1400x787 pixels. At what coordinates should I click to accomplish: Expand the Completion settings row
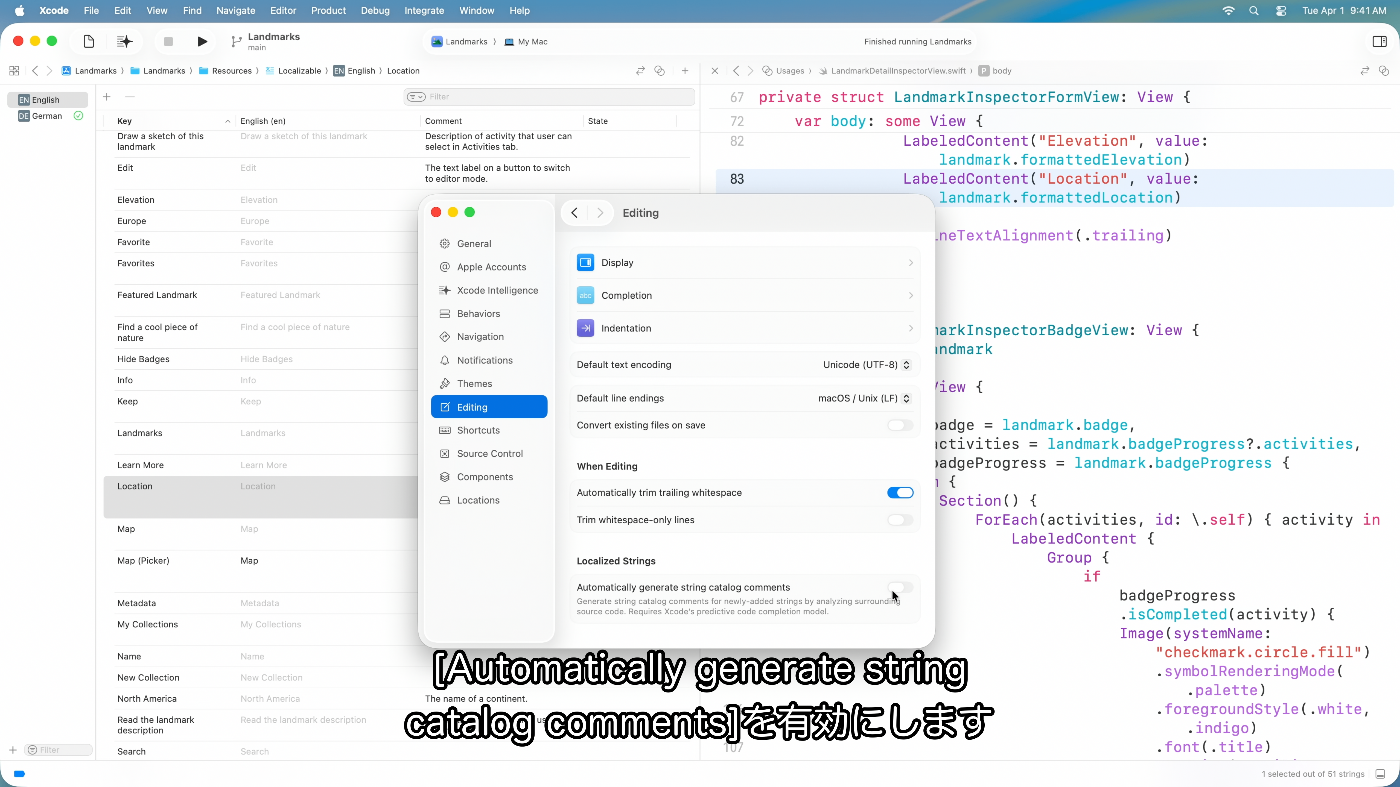click(x=745, y=296)
